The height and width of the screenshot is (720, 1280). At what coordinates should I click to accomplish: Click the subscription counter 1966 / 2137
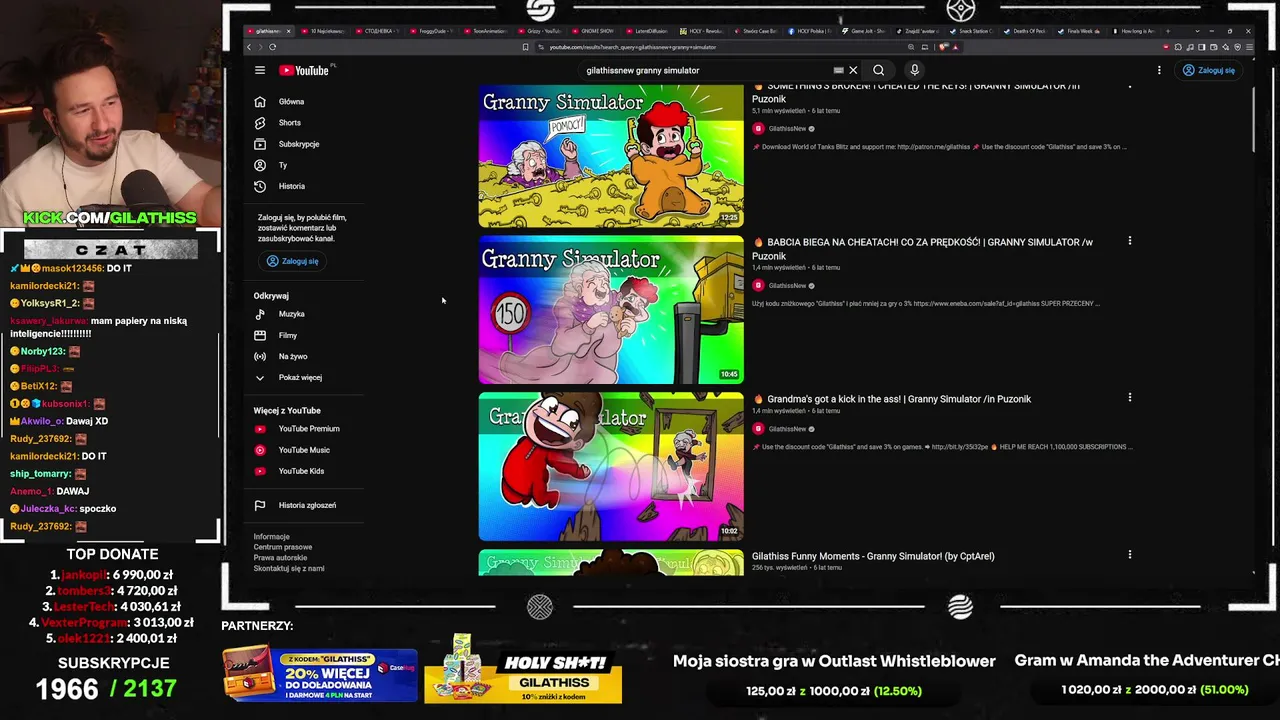(106, 688)
